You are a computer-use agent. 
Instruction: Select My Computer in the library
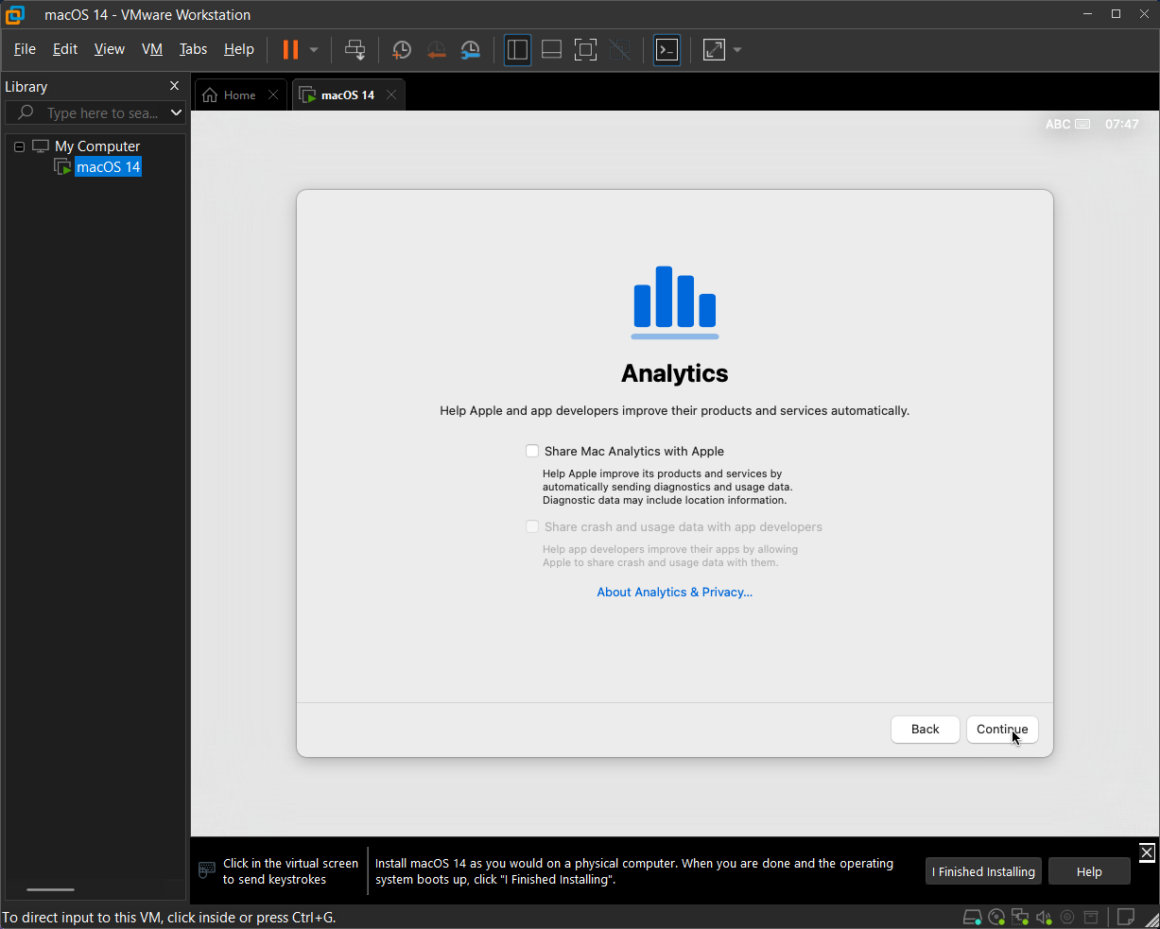(97, 146)
